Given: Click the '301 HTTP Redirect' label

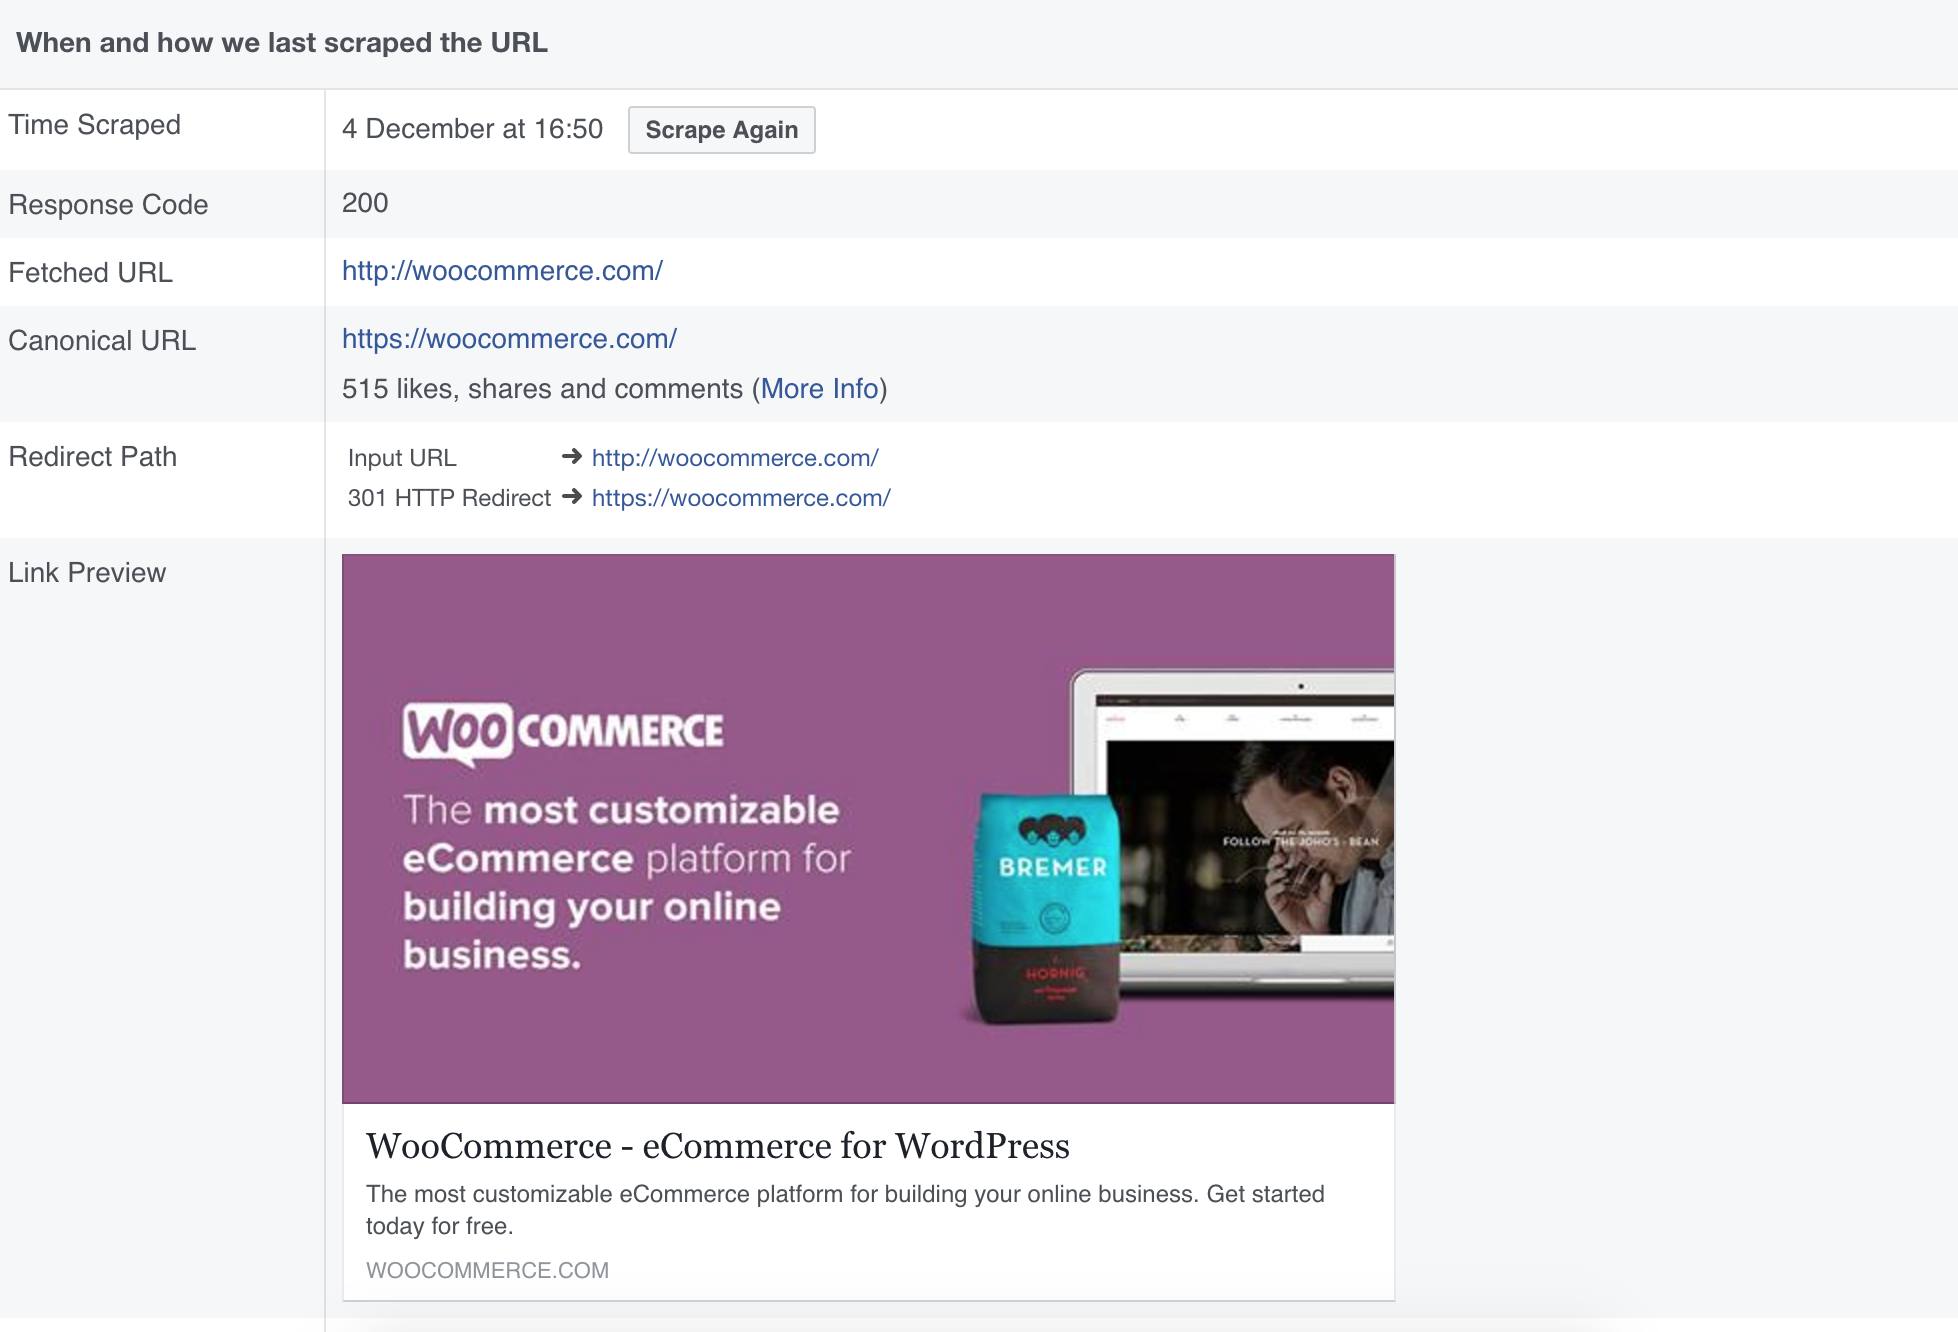Looking at the screenshot, I should pyautogui.click(x=449, y=498).
